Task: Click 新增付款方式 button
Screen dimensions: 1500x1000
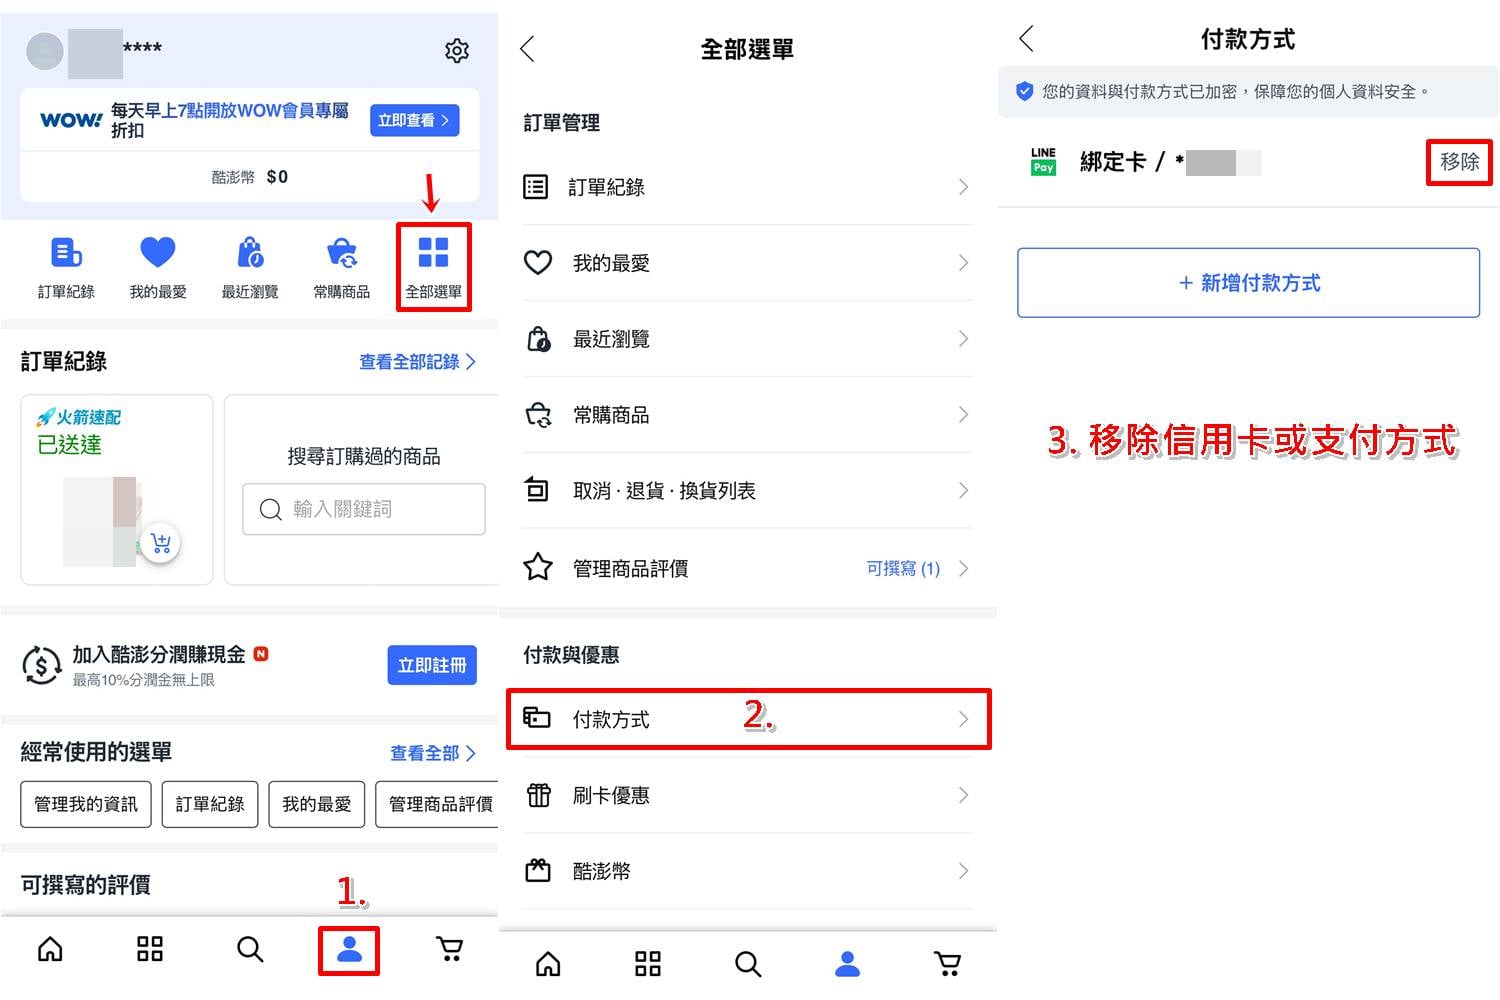Action: [1248, 283]
